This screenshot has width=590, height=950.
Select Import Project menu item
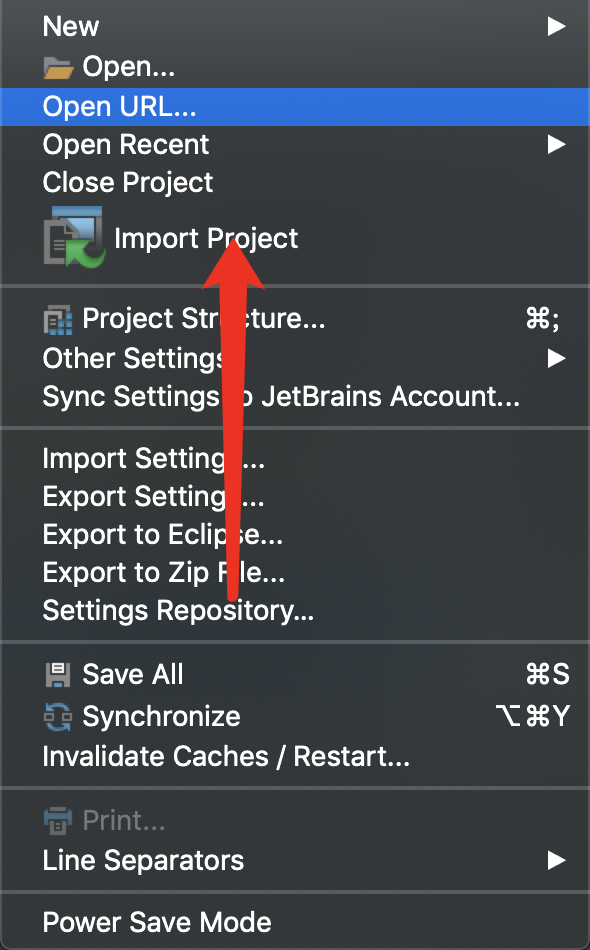tap(295, 238)
